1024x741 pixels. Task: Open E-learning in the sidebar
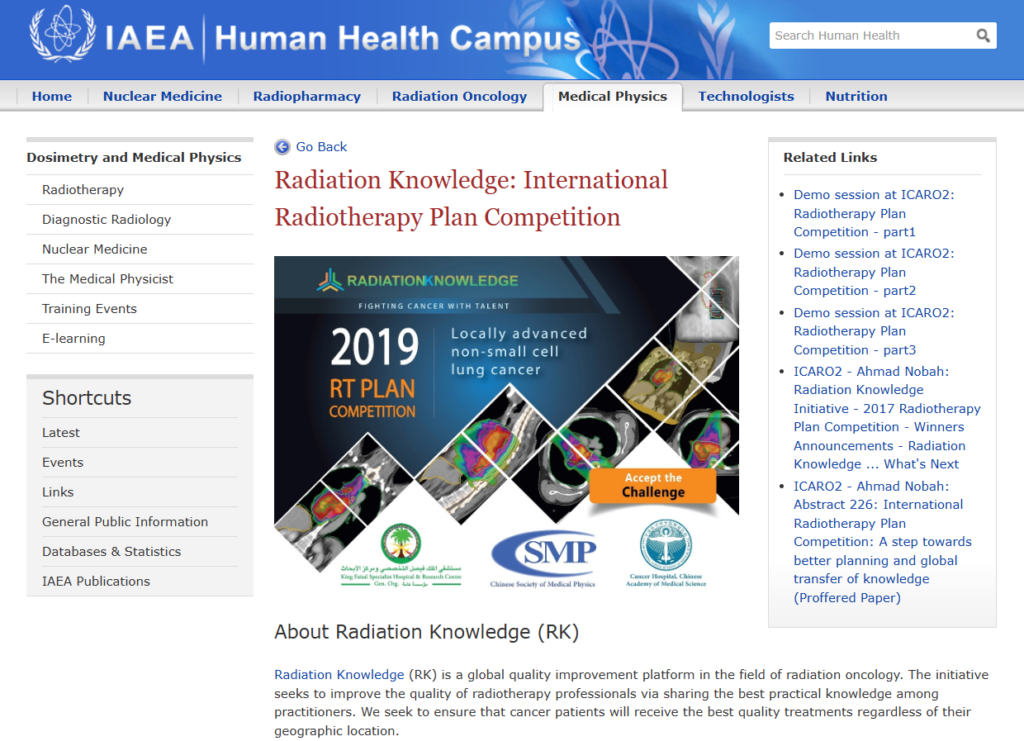73,339
